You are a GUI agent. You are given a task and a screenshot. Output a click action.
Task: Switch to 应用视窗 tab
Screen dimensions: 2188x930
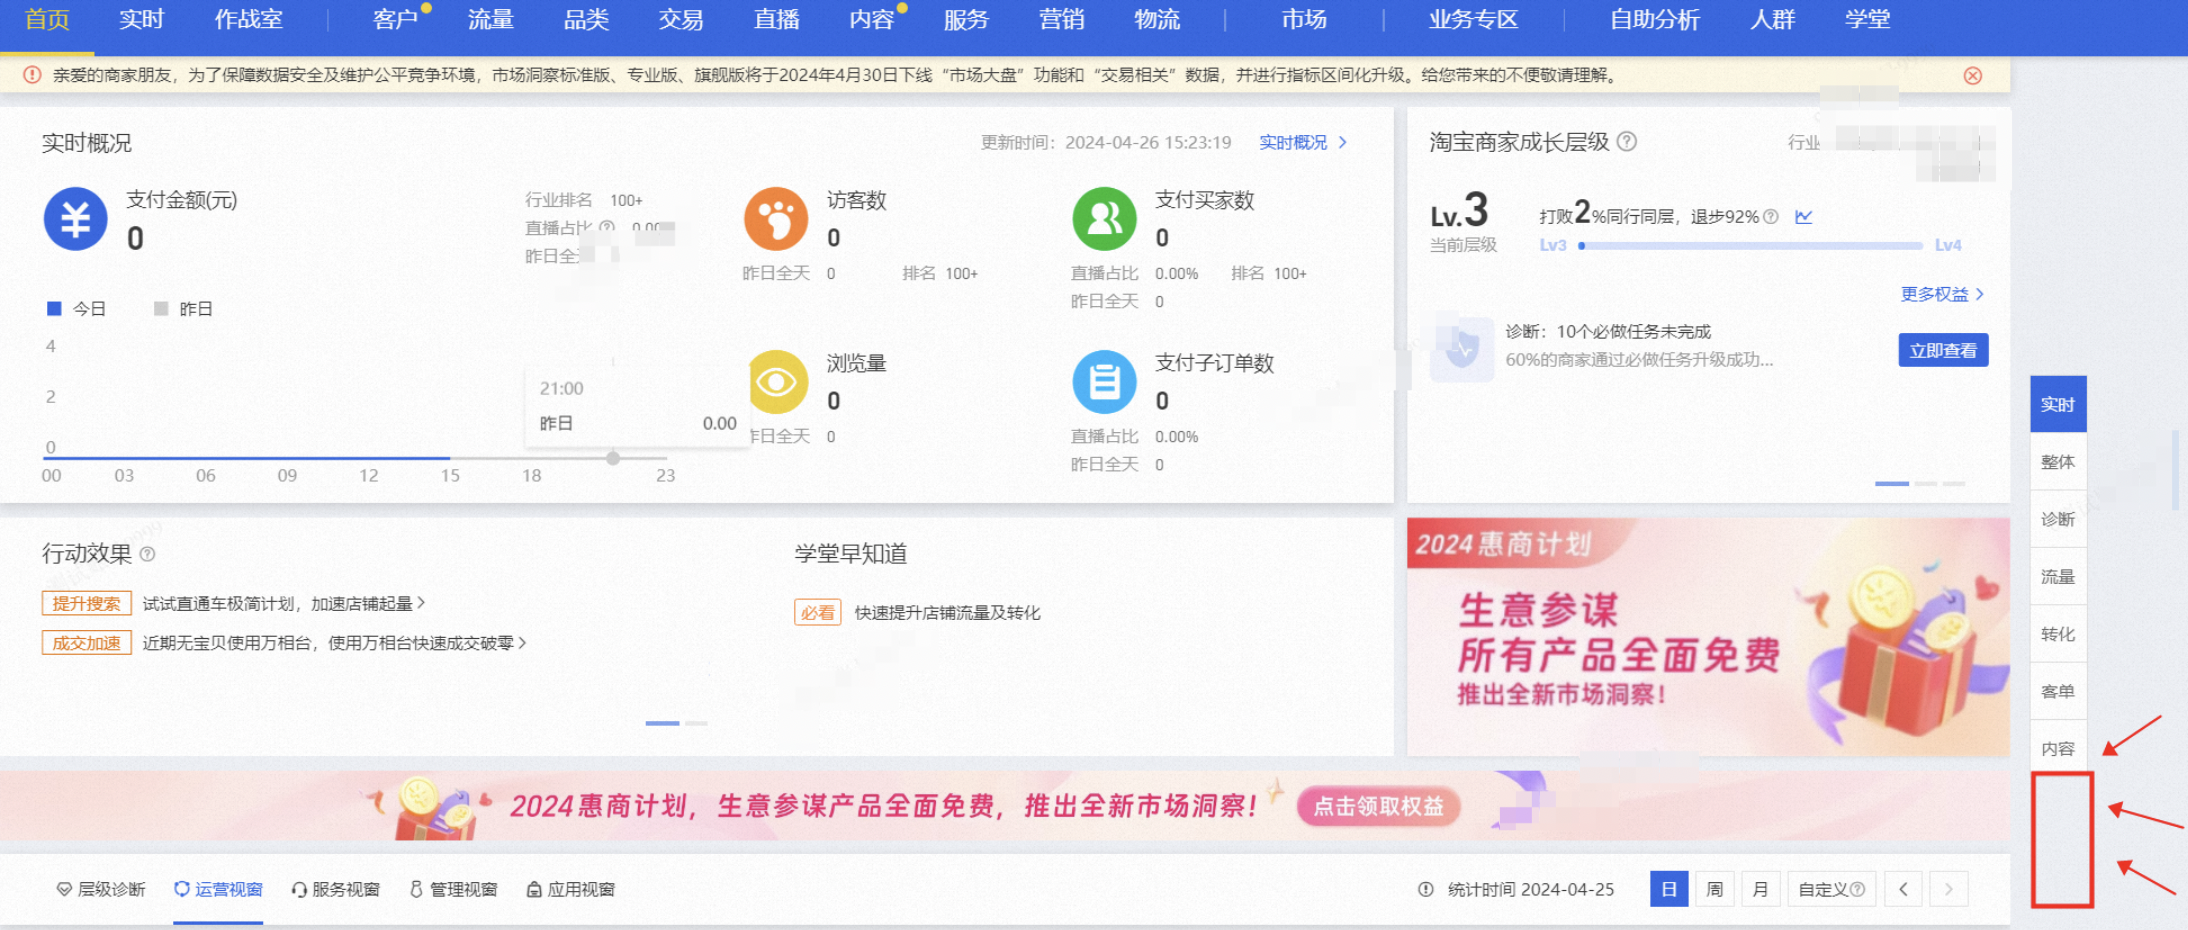click(570, 889)
